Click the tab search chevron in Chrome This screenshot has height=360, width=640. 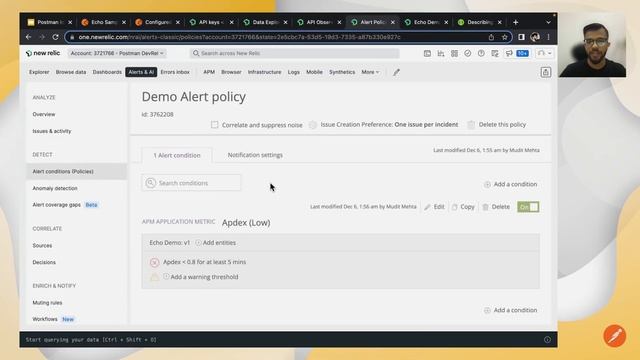click(x=548, y=22)
